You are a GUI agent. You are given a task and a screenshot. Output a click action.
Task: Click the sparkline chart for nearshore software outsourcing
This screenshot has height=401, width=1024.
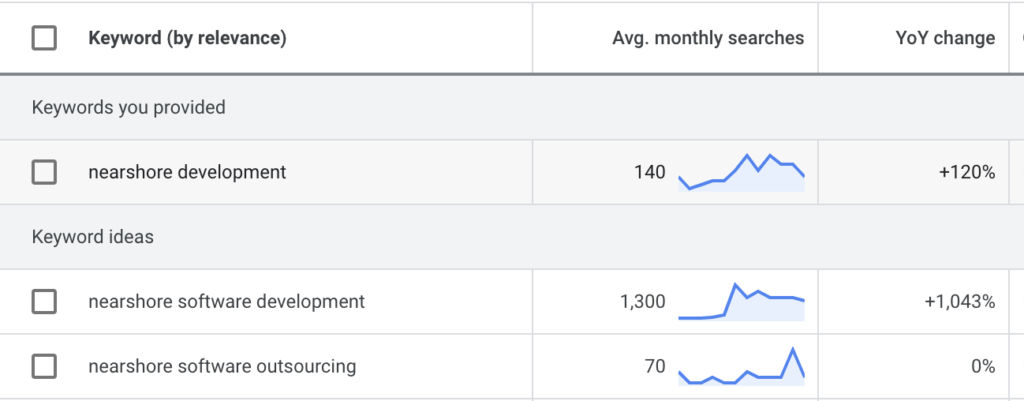click(741, 367)
